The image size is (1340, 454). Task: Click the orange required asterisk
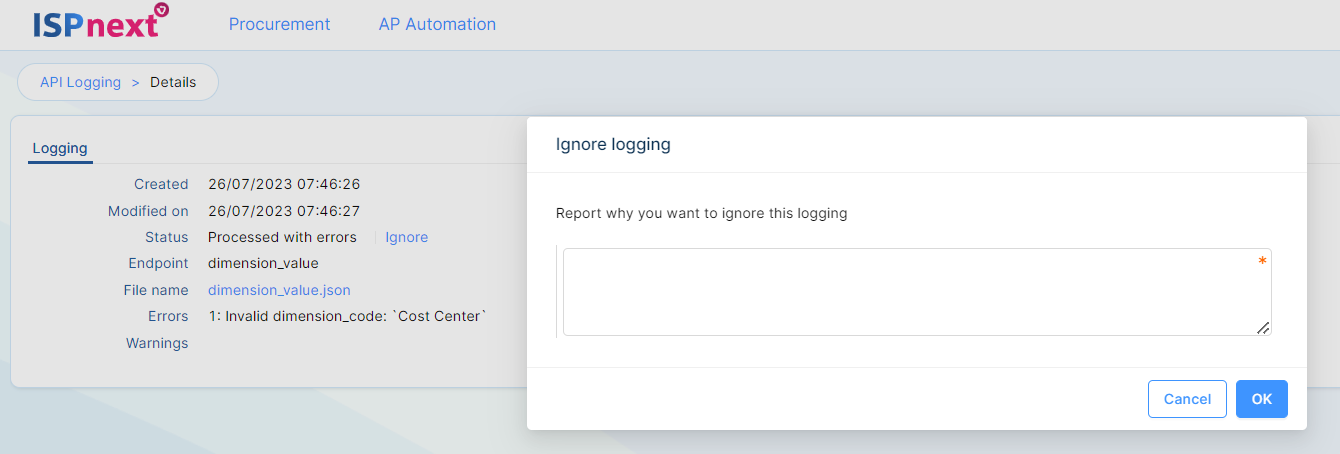tap(1262, 262)
